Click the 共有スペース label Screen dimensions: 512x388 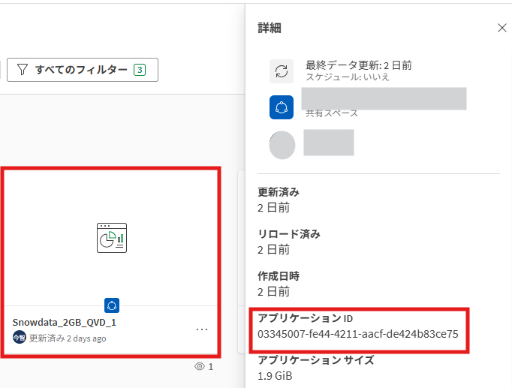pyautogui.click(x=332, y=113)
